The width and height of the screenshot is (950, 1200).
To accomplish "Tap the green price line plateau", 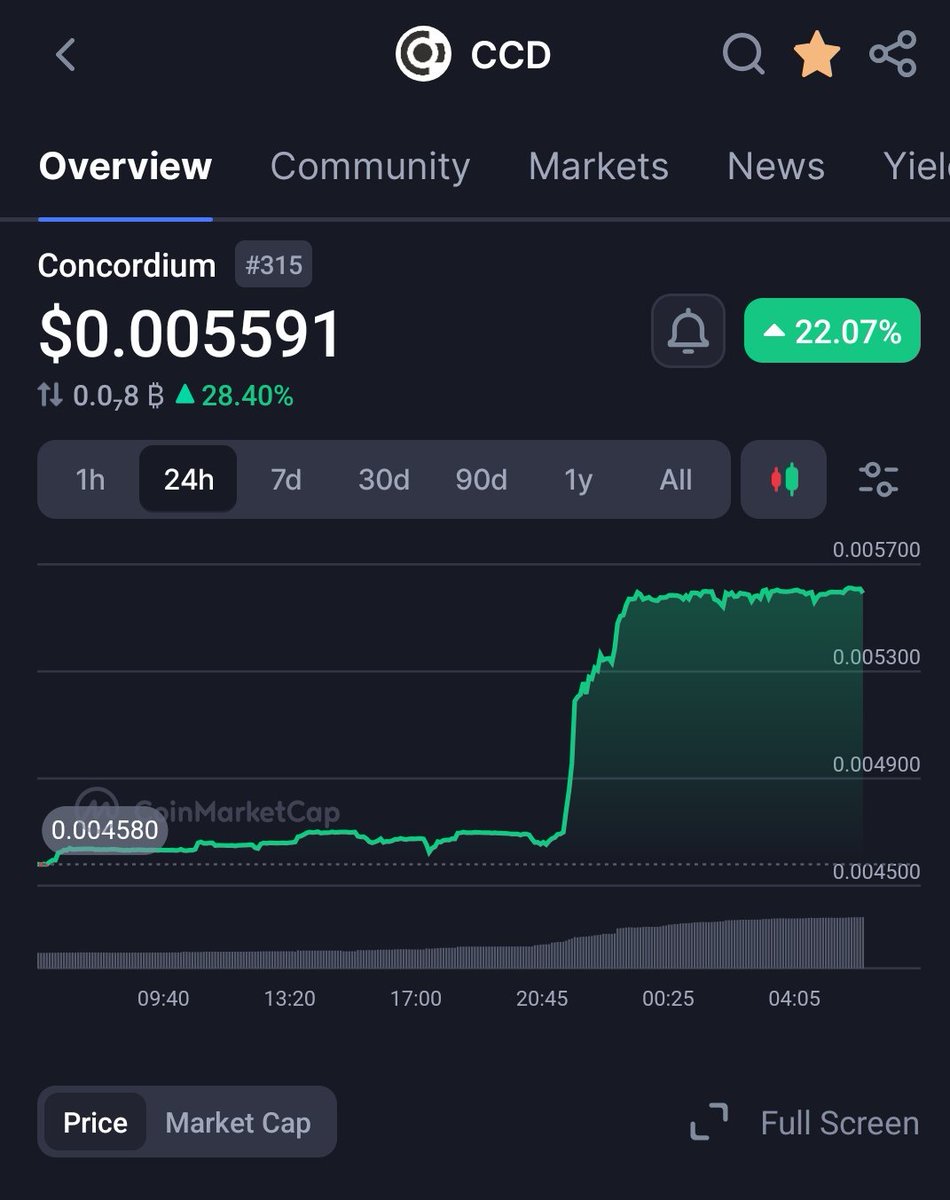I will [x=745, y=595].
